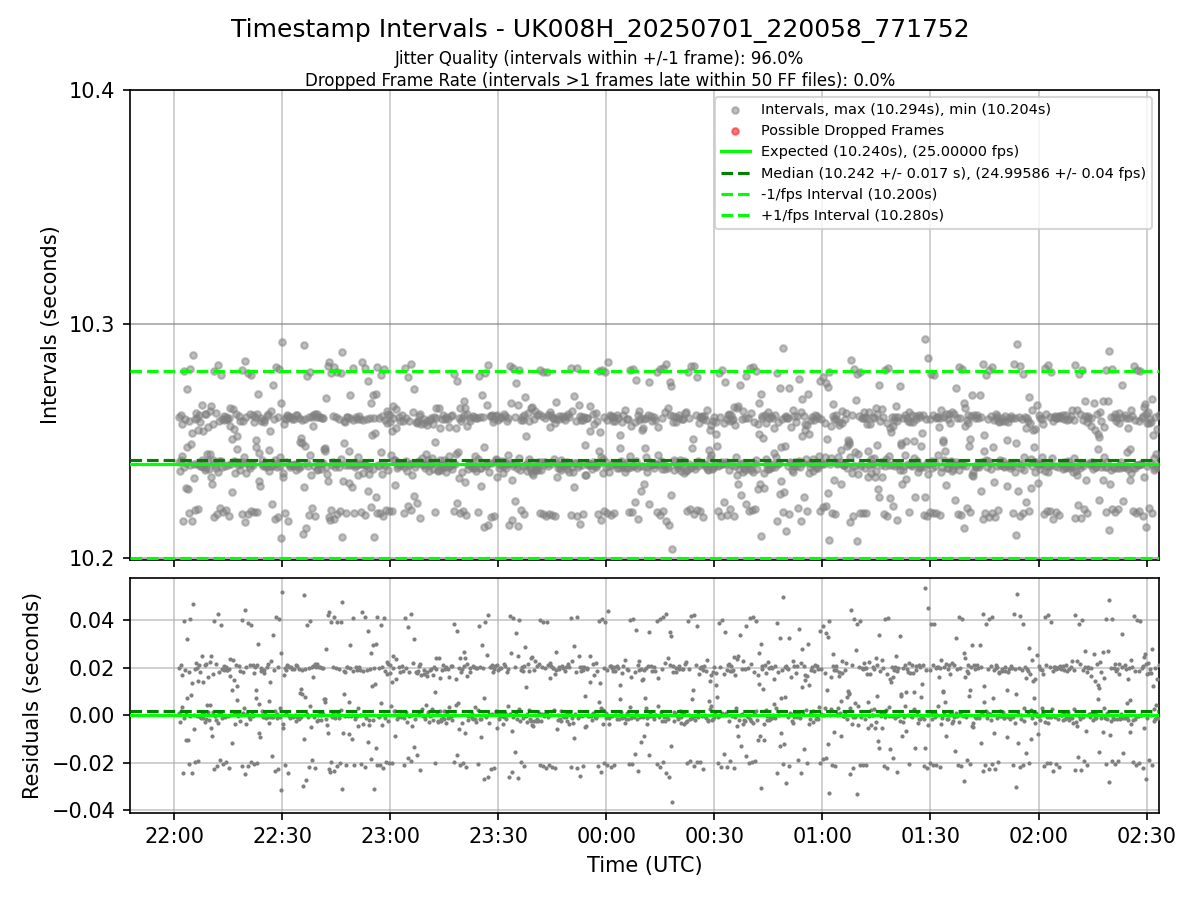This screenshot has width=1200, height=900.
Task: Click the solid green line sample beside 'Expected' in the legend
Action: click(735, 152)
